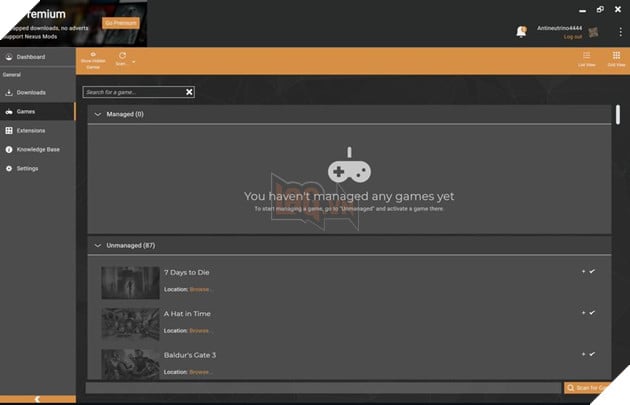The height and width of the screenshot is (405, 630).
Task: Collapse the Managed (0) section
Action: (x=98, y=115)
